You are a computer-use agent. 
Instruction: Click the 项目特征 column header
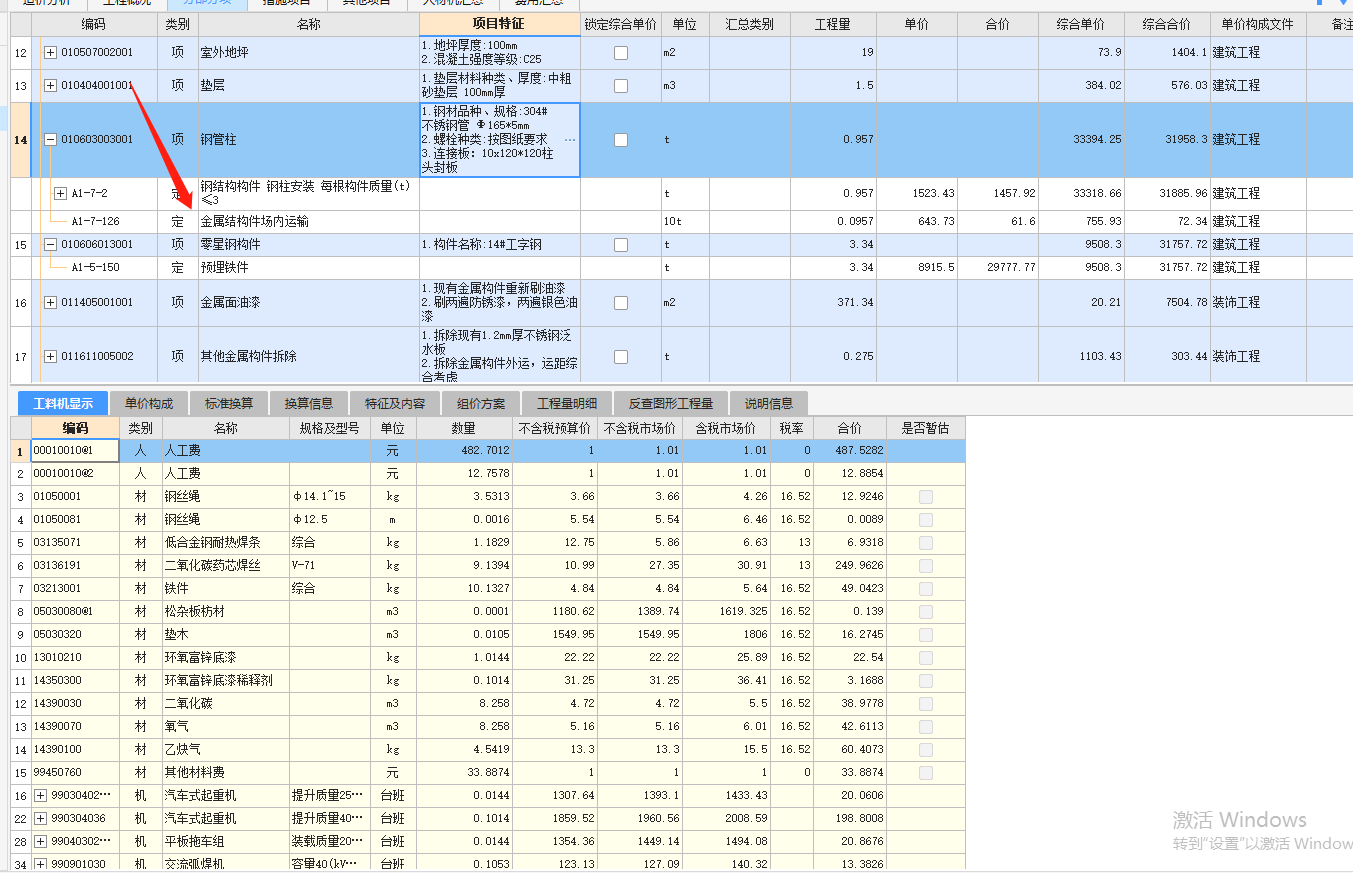coord(499,24)
